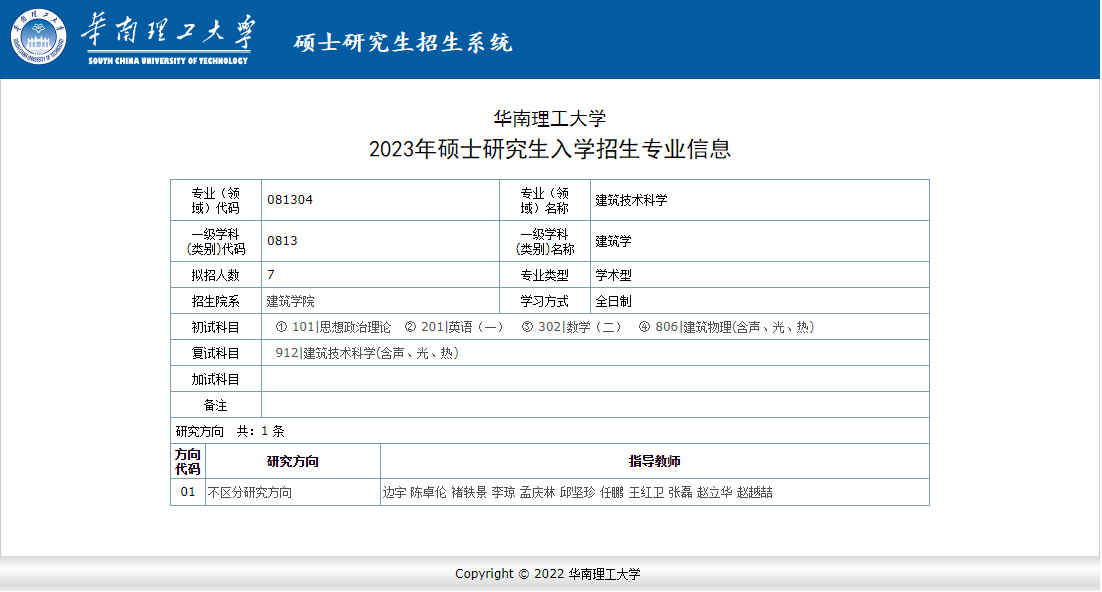Click the 学习方式 label cell

point(545,301)
